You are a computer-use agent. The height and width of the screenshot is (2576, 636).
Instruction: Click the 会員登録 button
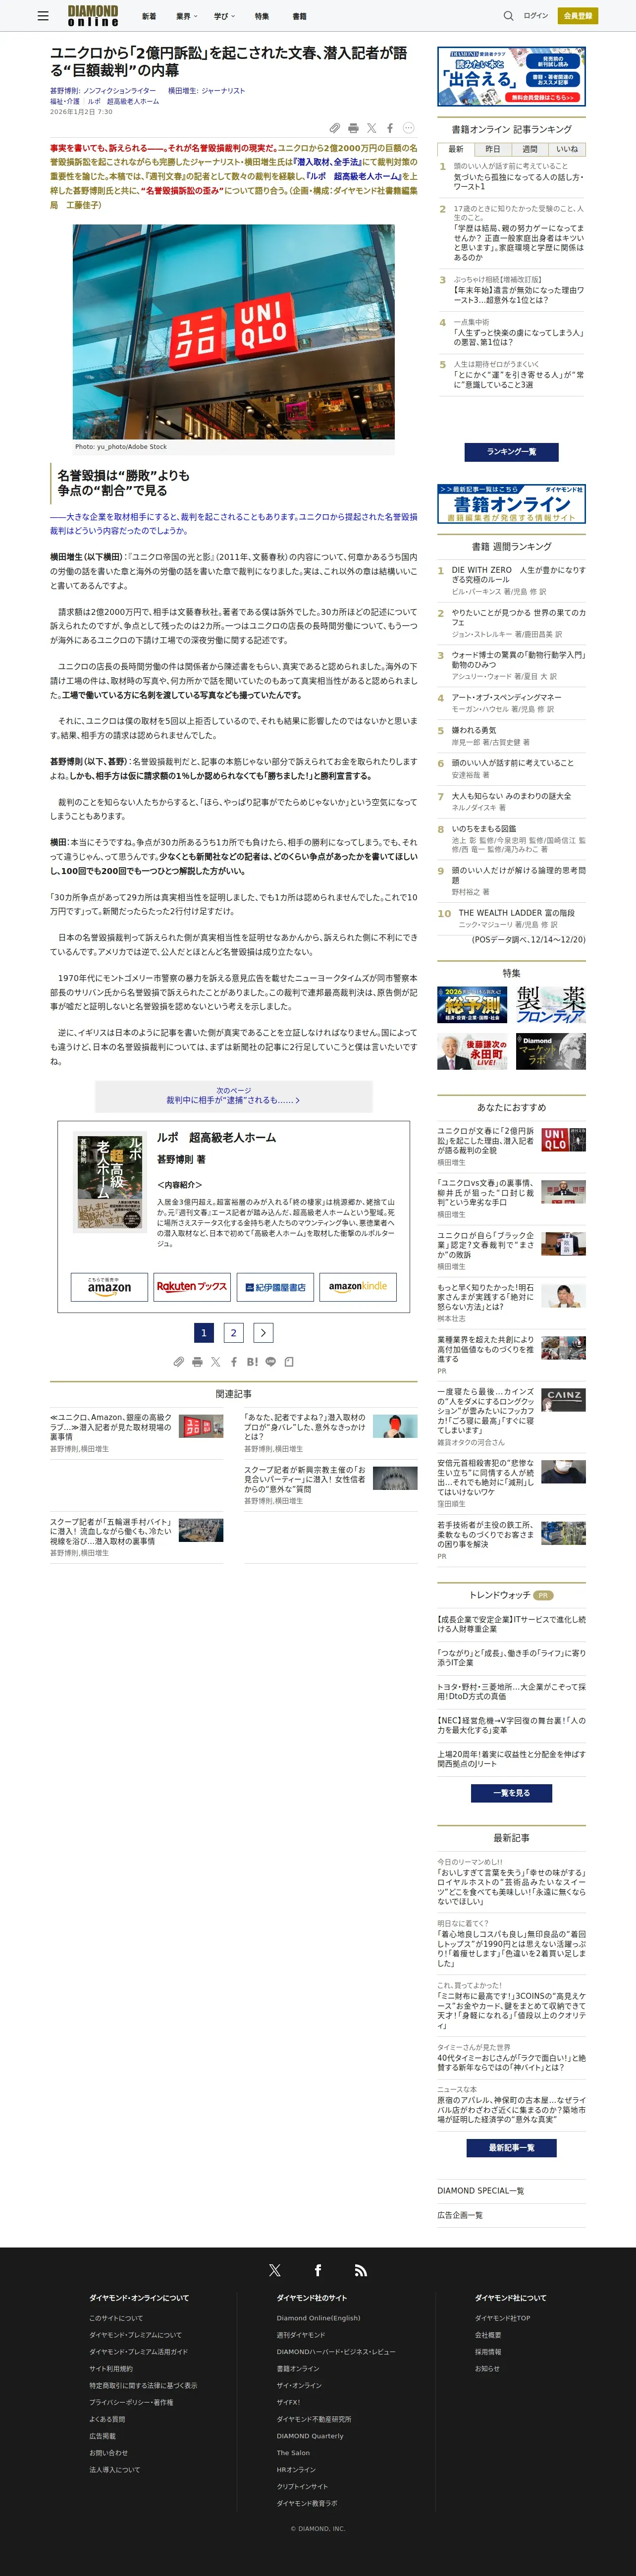pyautogui.click(x=578, y=16)
